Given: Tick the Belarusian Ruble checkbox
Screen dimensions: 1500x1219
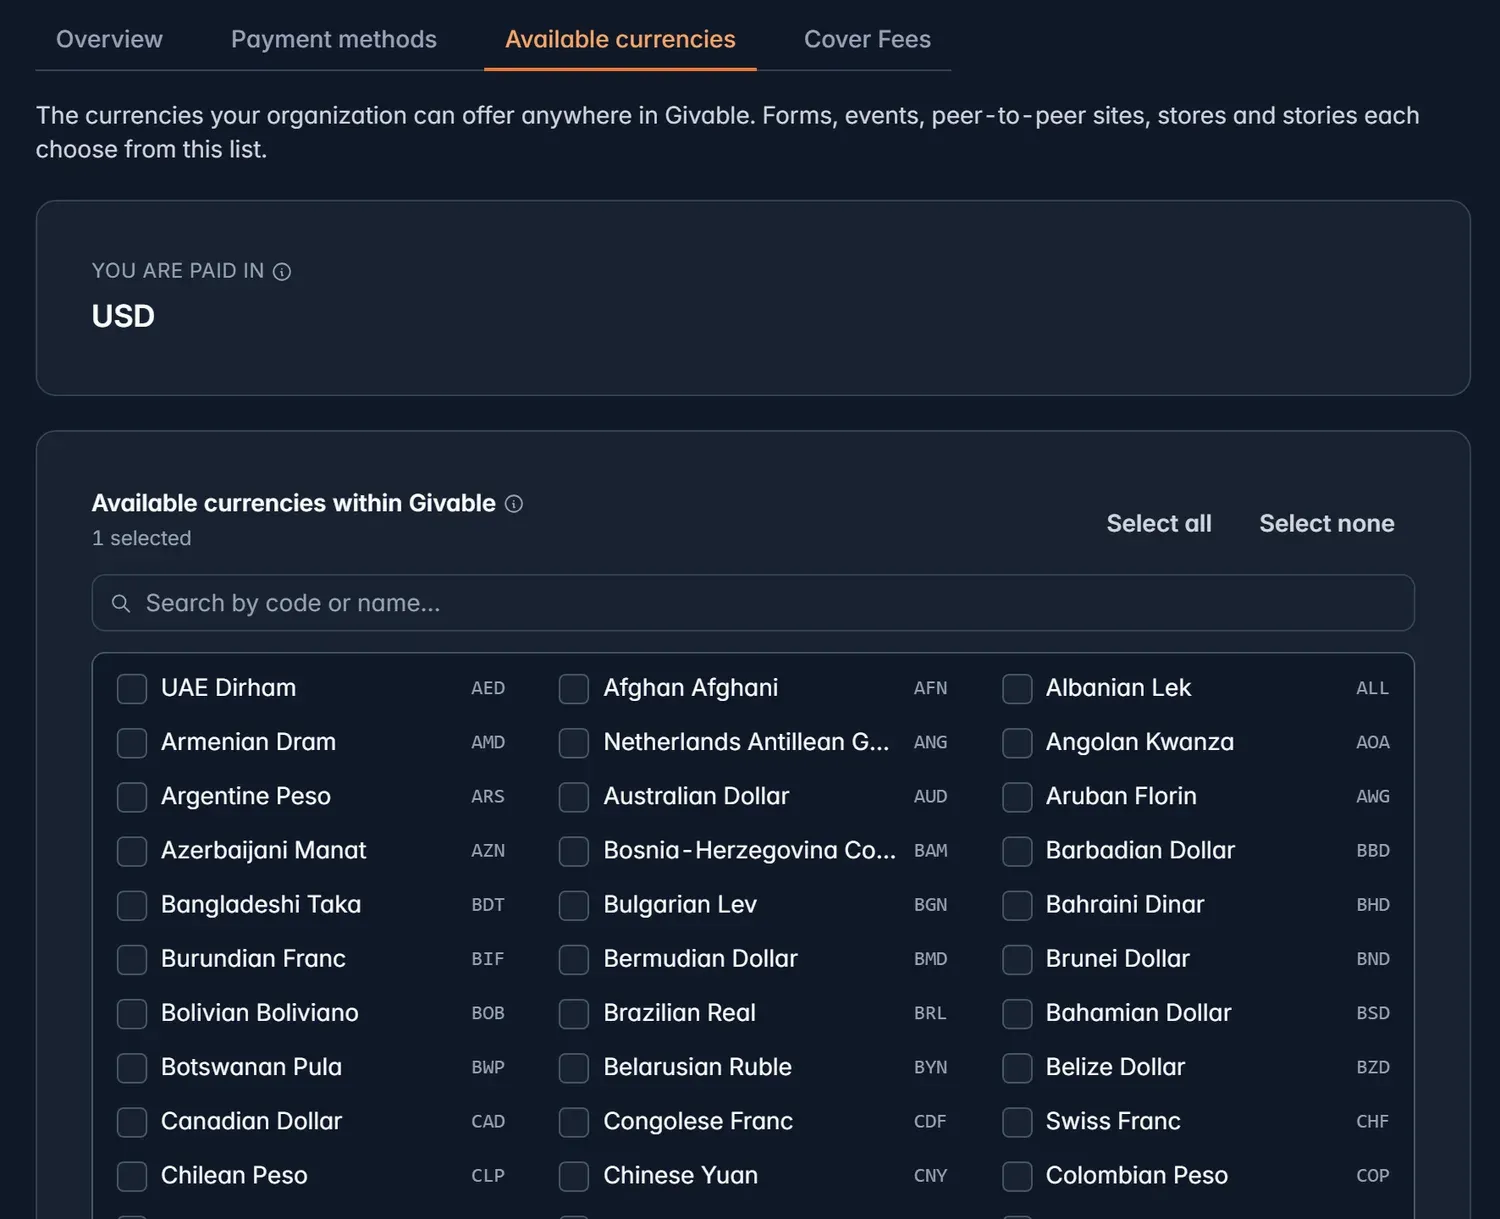Looking at the screenshot, I should [574, 1068].
